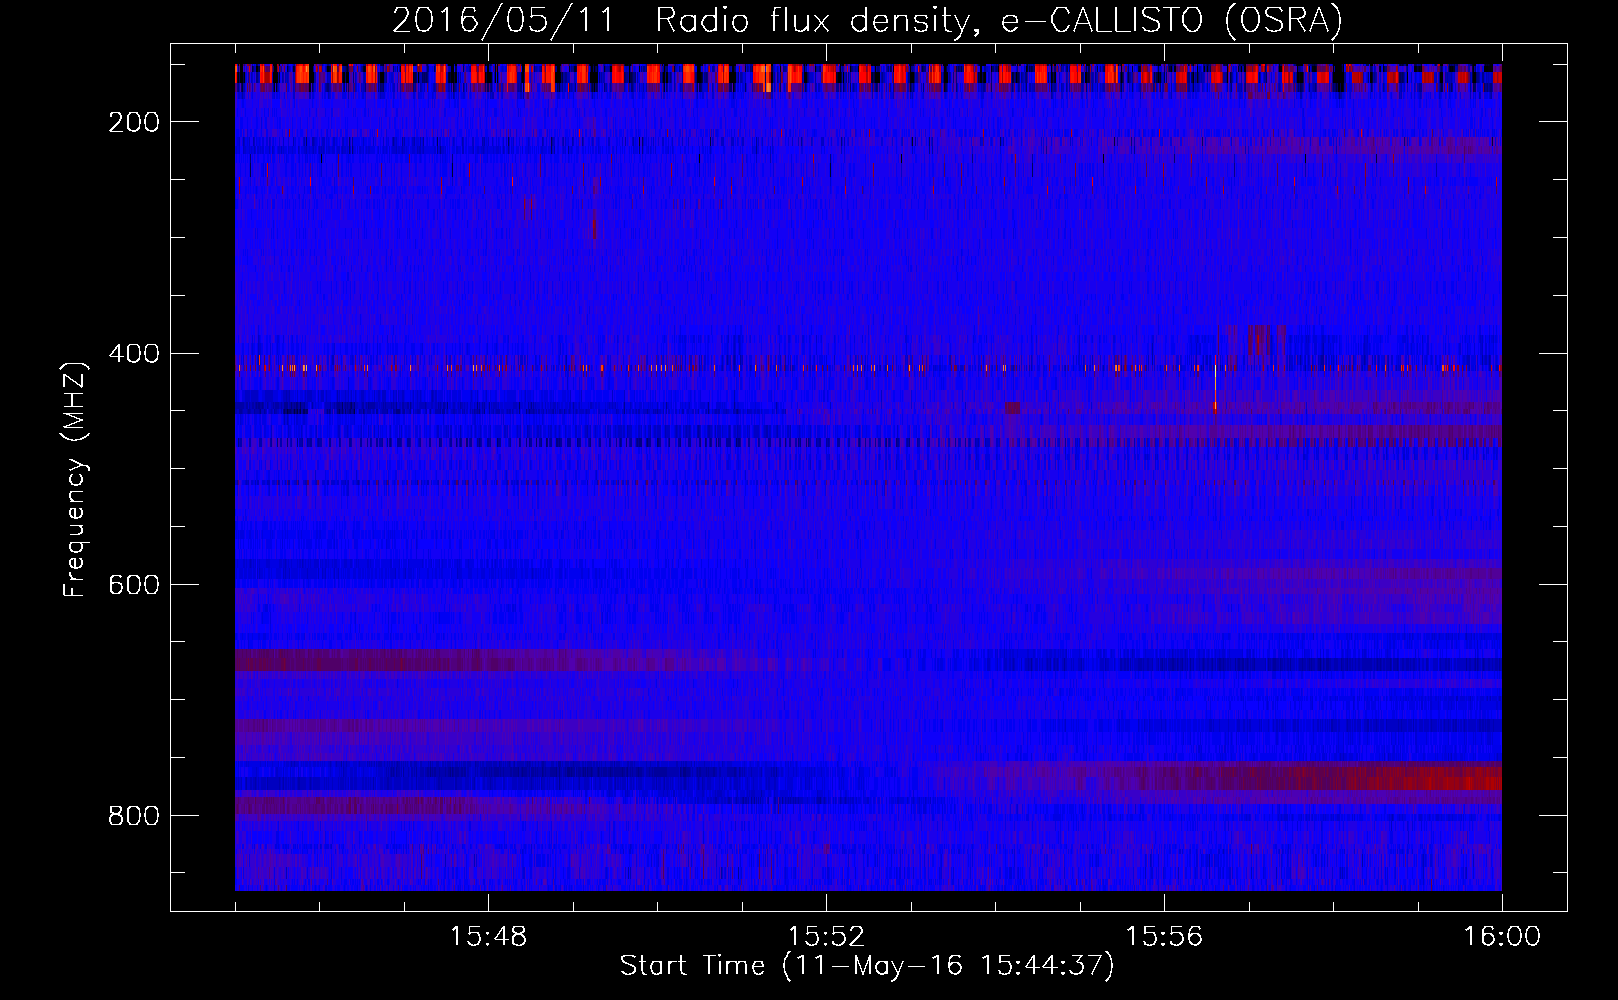This screenshot has height=1000, width=1618.
Task: Click the plot title with date 2016/05/11
Action: pyautogui.click(x=867, y=20)
